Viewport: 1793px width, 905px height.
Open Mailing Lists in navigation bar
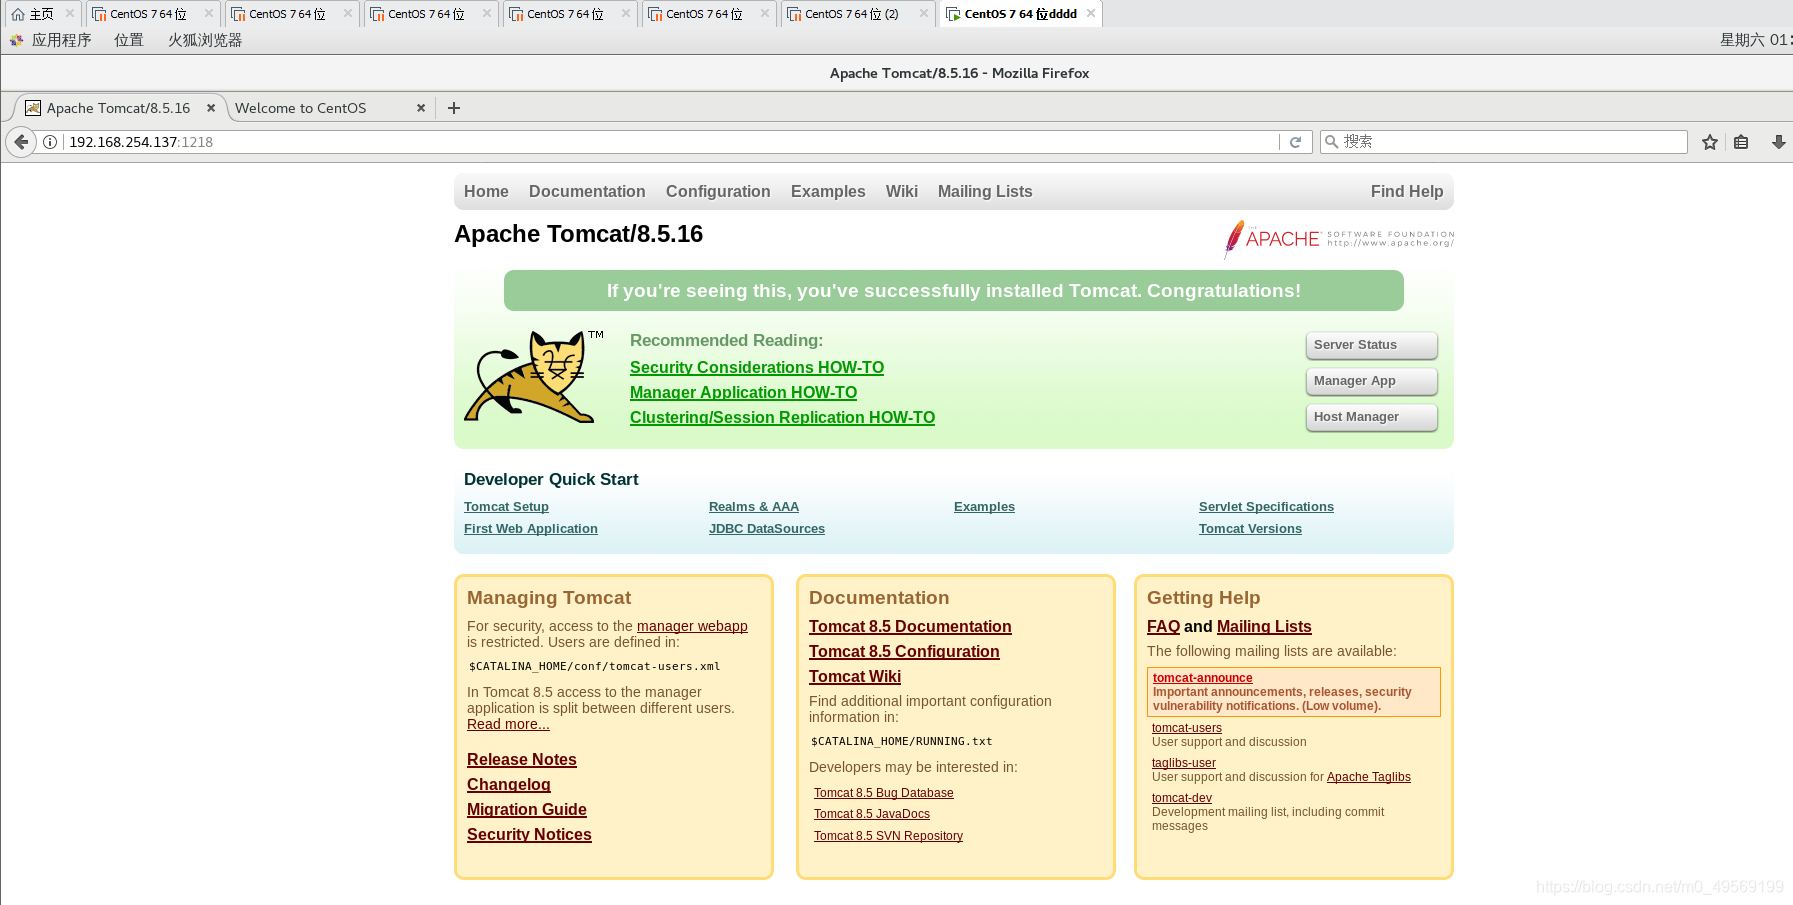pyautogui.click(x=985, y=192)
